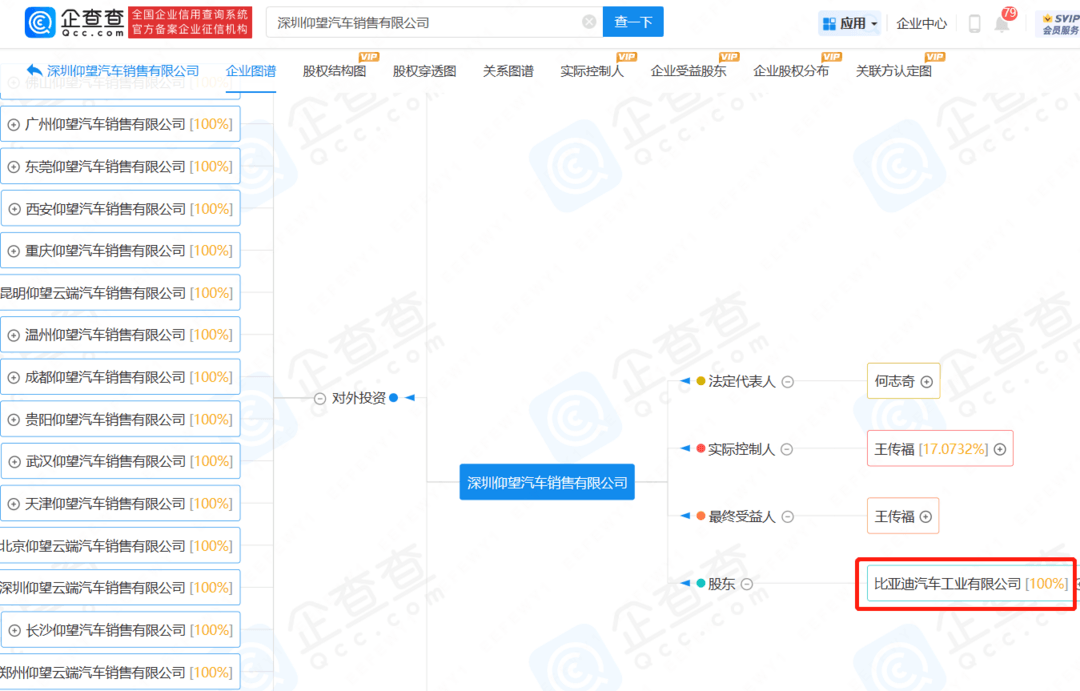Expand the 贵阳仰望汽车销售有限公司 node
The width and height of the screenshot is (1080, 691).
(x=13, y=420)
